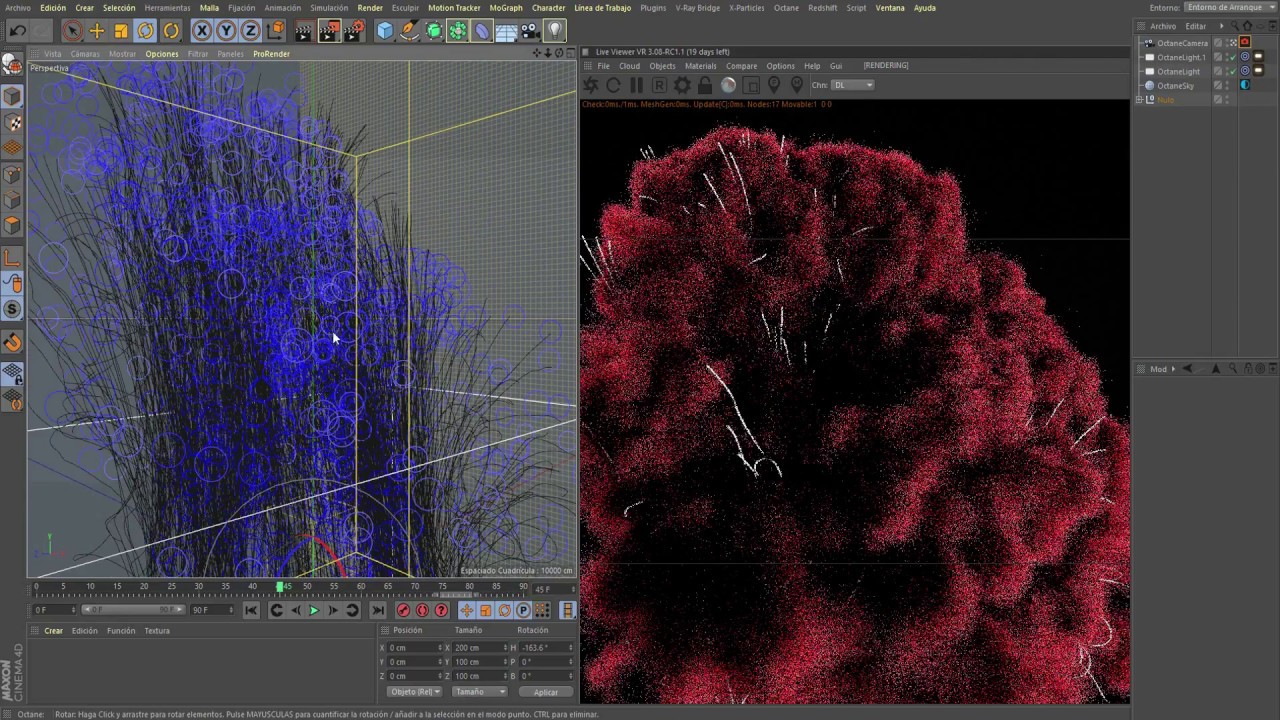Viewport: 1280px width, 720px height.
Task: Select the active Rotate tool
Action: [x=146, y=31]
